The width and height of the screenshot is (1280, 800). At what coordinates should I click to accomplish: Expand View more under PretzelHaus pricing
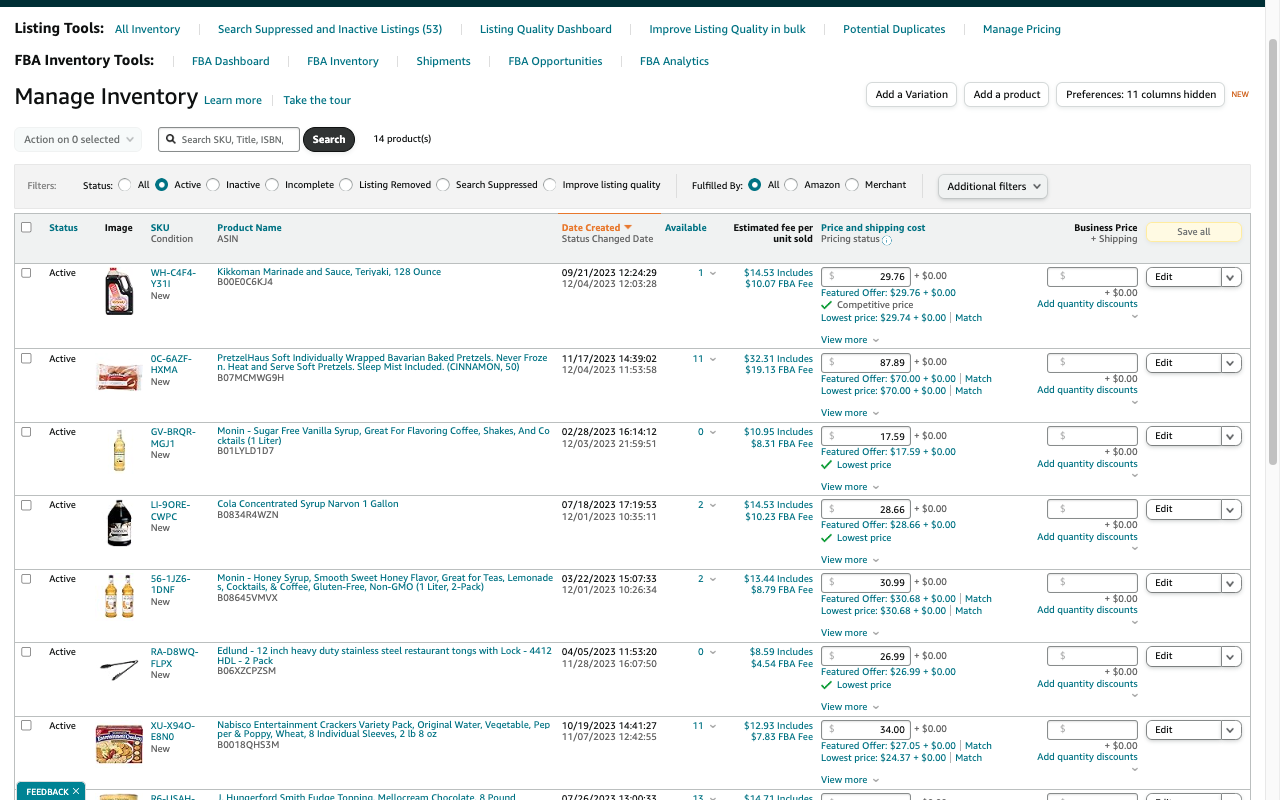(850, 413)
